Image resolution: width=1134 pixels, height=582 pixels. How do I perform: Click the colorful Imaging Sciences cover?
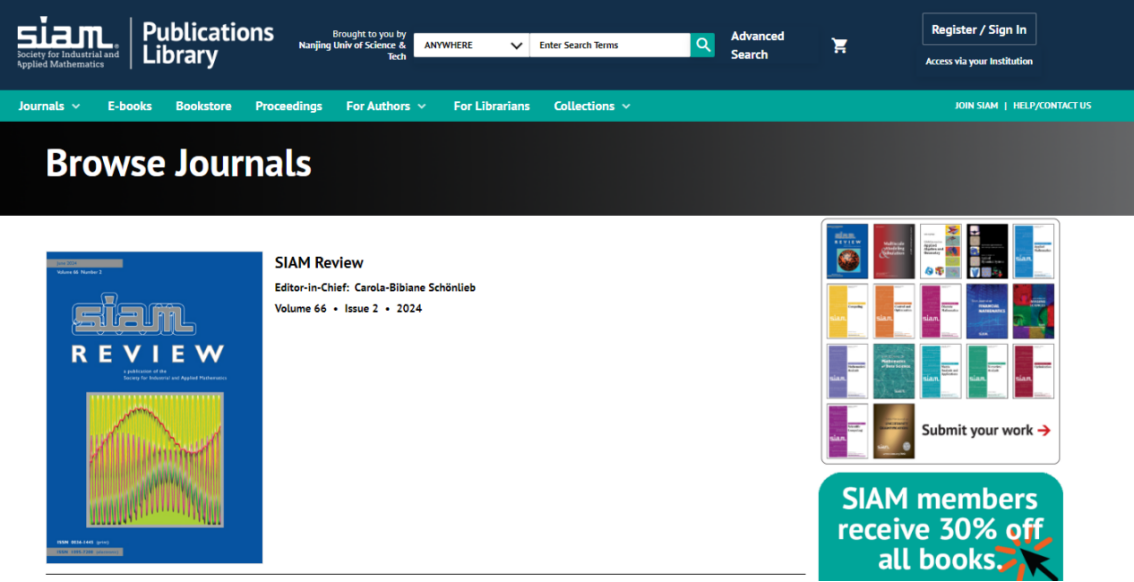[1033, 311]
